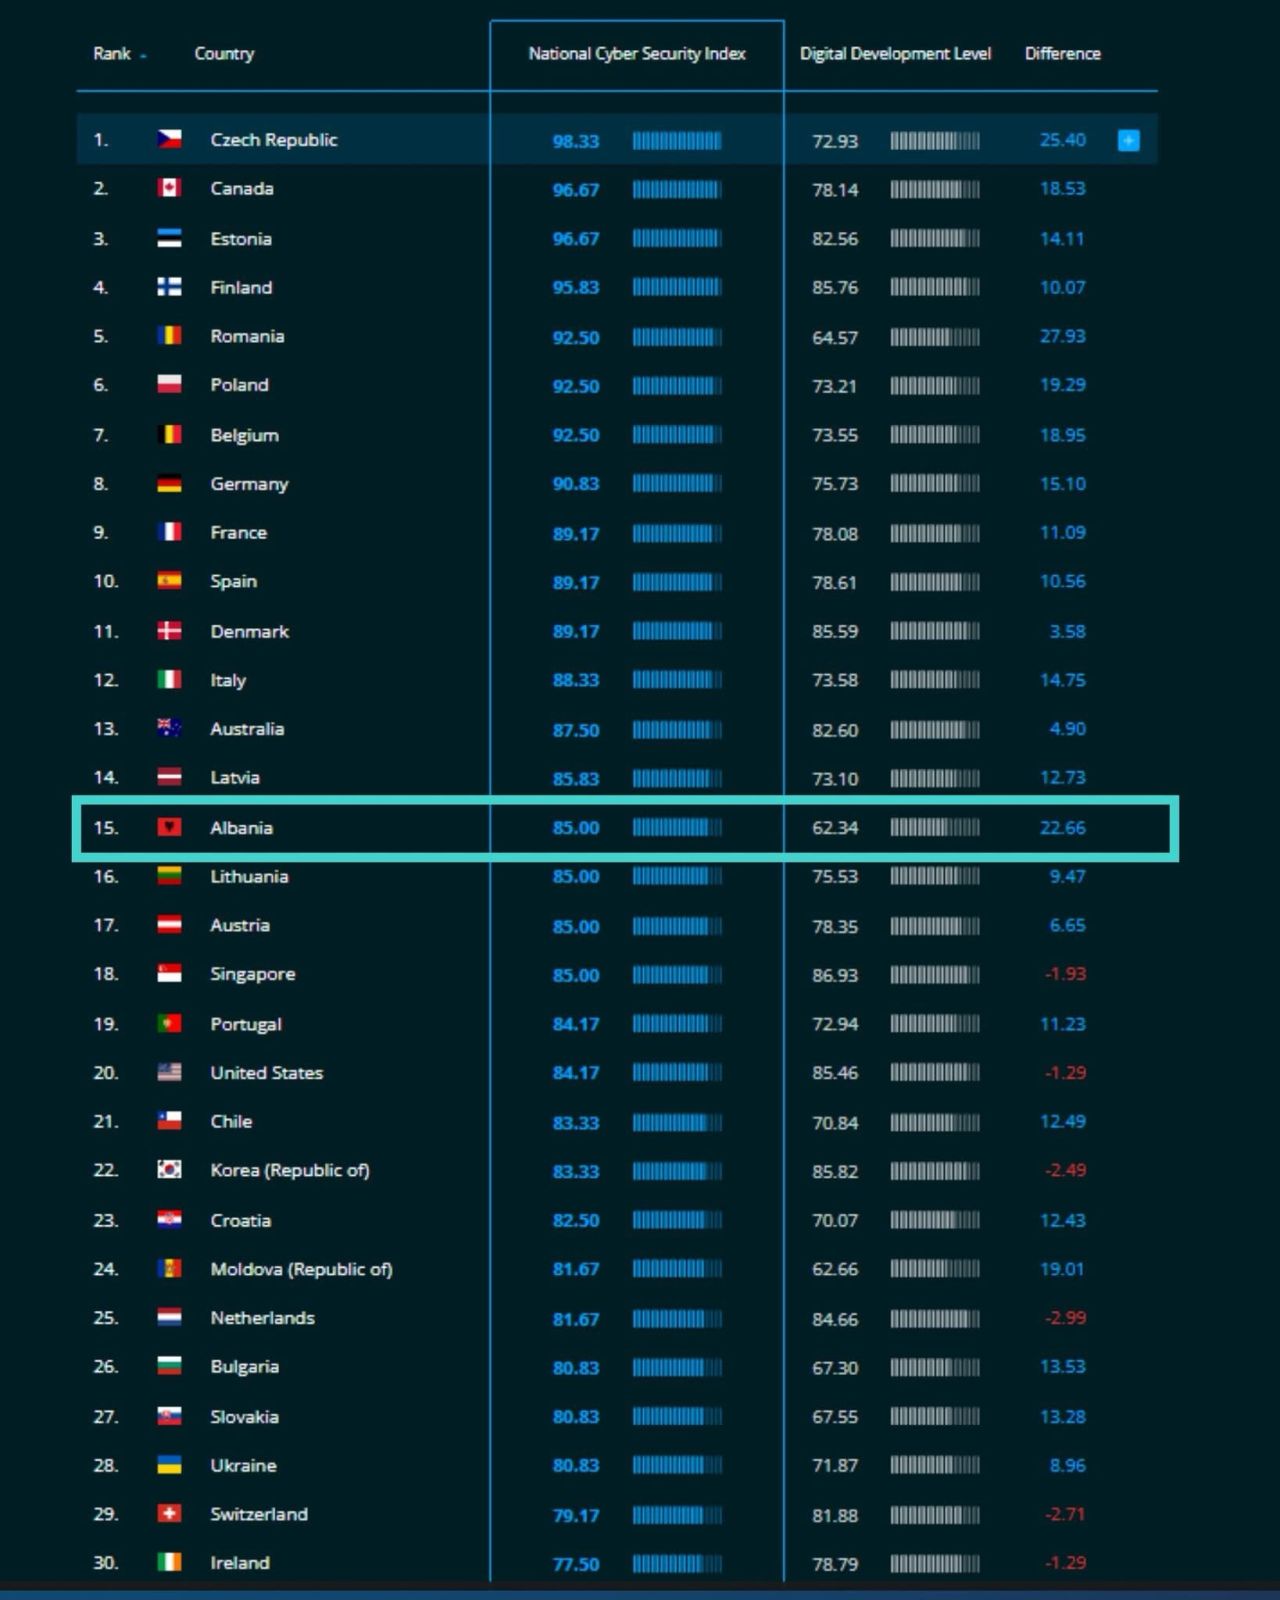Click Germany's 90.83 cyber security score
This screenshot has width=1280, height=1600.
point(576,484)
